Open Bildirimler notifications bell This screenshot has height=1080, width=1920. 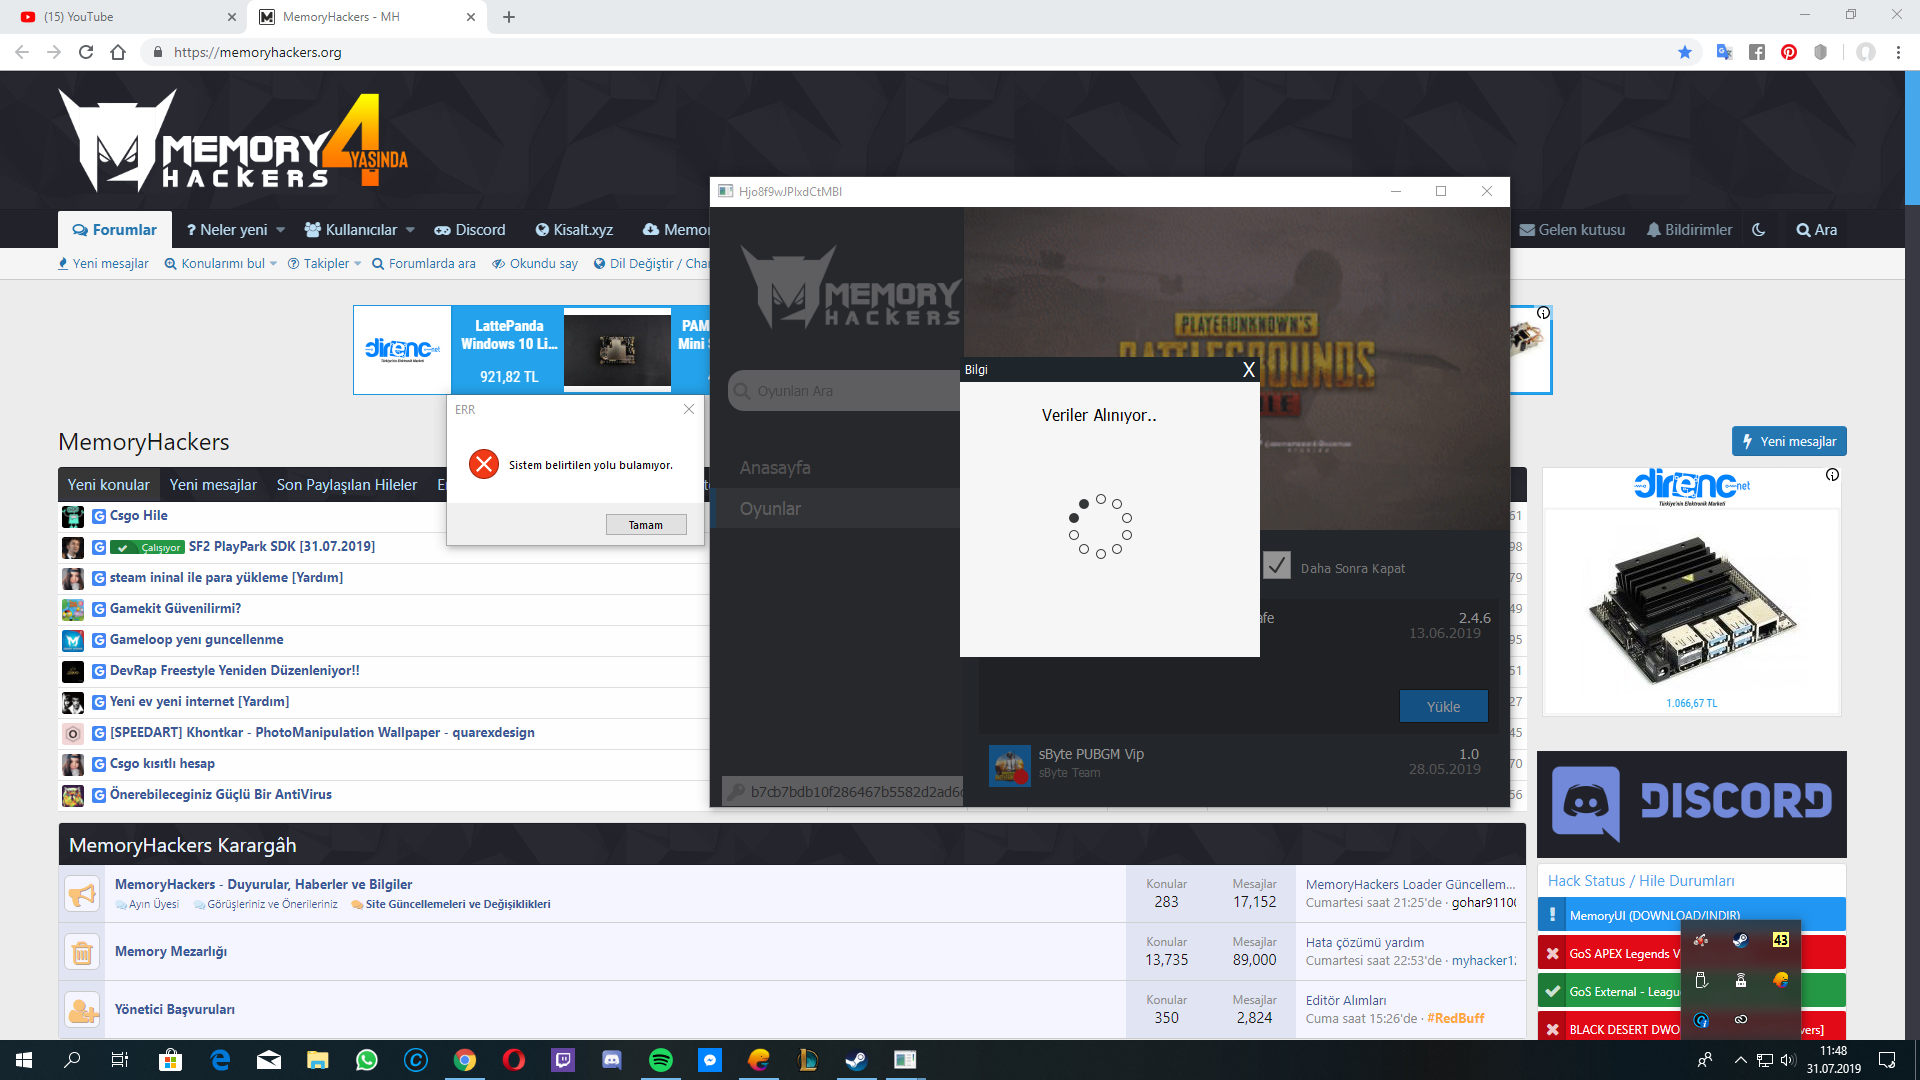click(1689, 230)
